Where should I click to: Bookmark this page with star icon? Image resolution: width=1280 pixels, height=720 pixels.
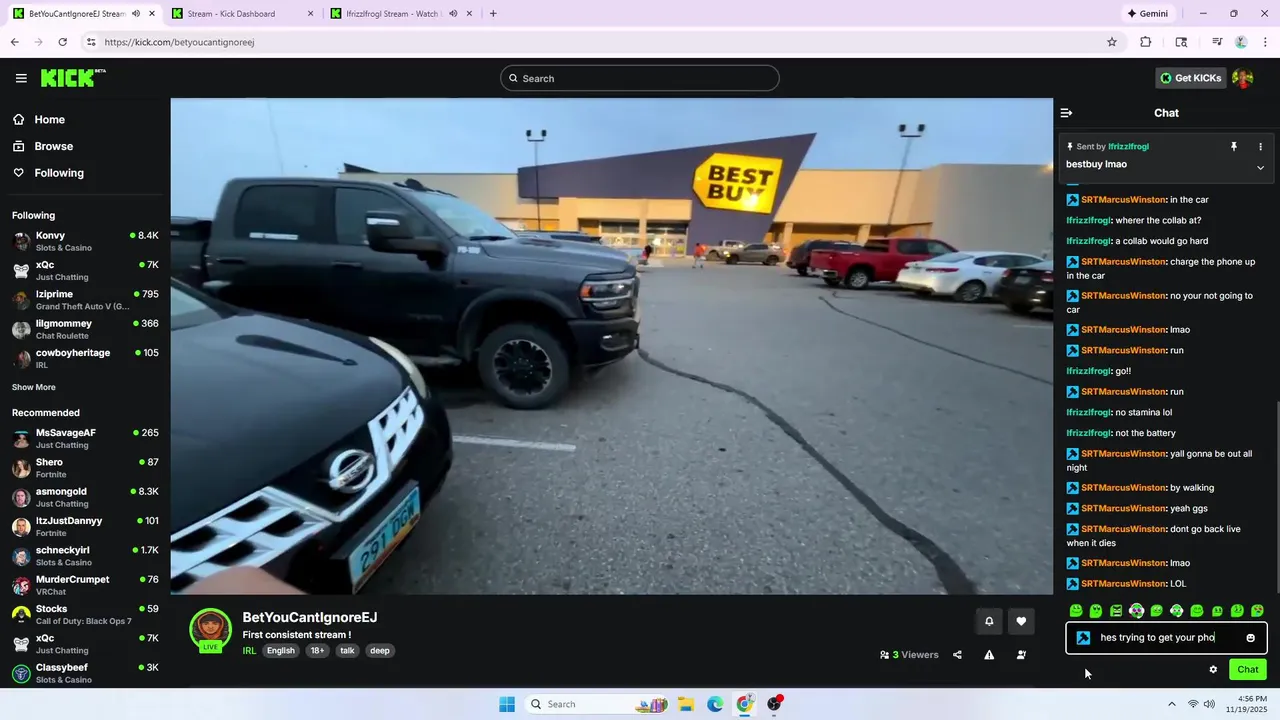(1112, 42)
